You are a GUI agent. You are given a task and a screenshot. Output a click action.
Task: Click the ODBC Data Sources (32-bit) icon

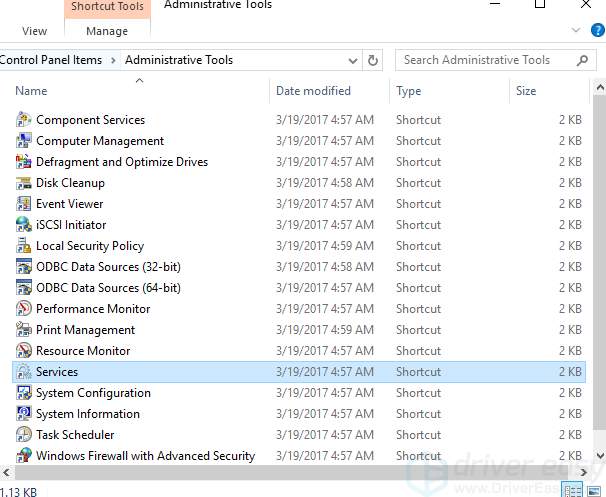[x=24, y=267]
